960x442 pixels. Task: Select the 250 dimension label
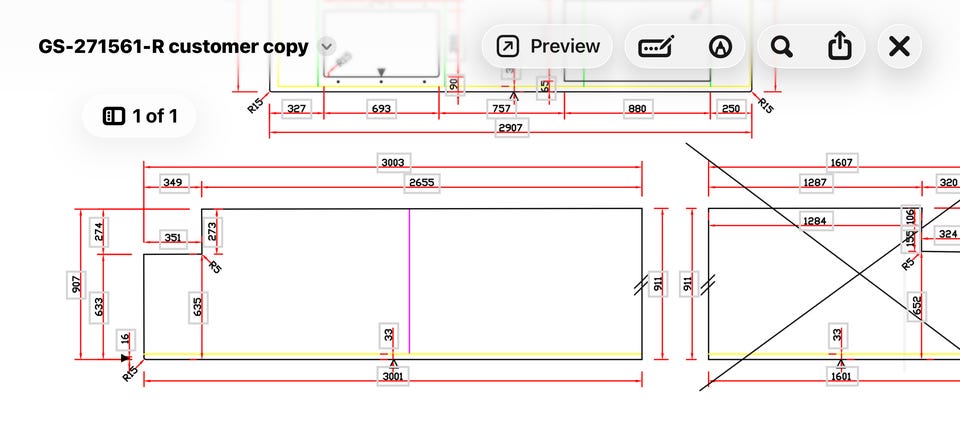pos(732,109)
